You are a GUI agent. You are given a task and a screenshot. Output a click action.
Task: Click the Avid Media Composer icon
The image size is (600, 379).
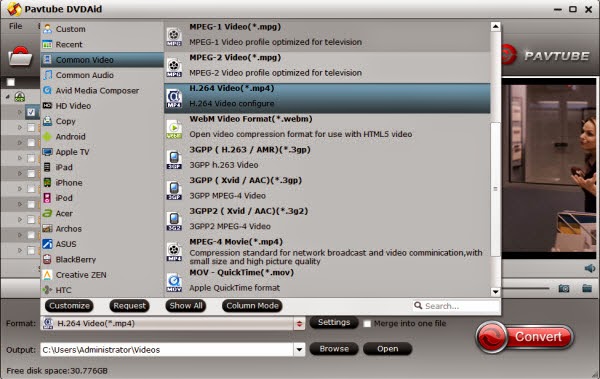[x=47, y=90]
